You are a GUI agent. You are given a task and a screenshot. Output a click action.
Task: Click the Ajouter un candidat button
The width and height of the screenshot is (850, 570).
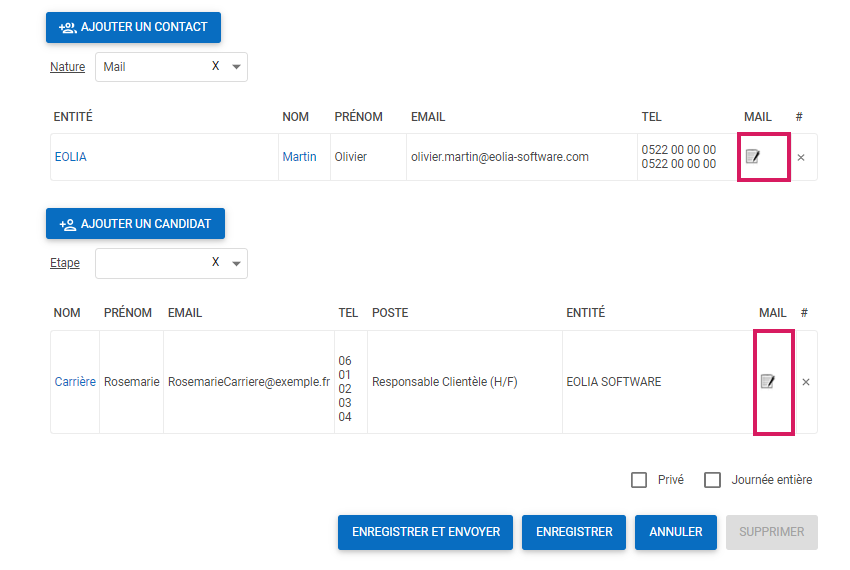[x=135, y=224]
